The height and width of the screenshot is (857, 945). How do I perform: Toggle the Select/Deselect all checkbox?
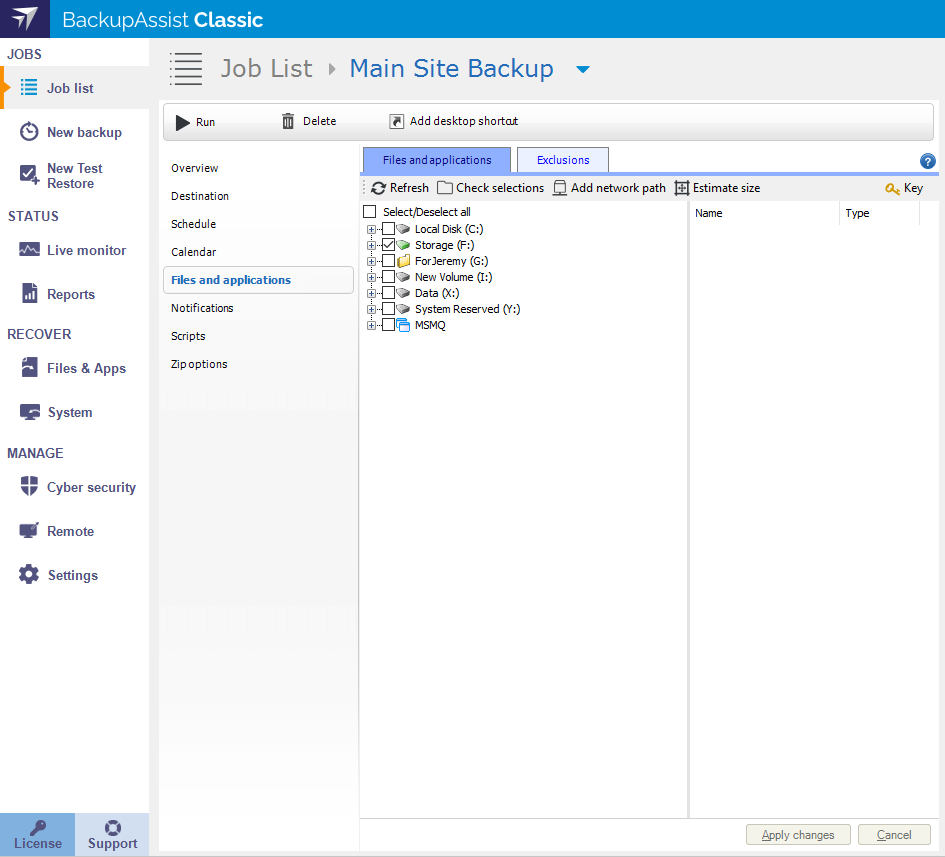tap(370, 212)
